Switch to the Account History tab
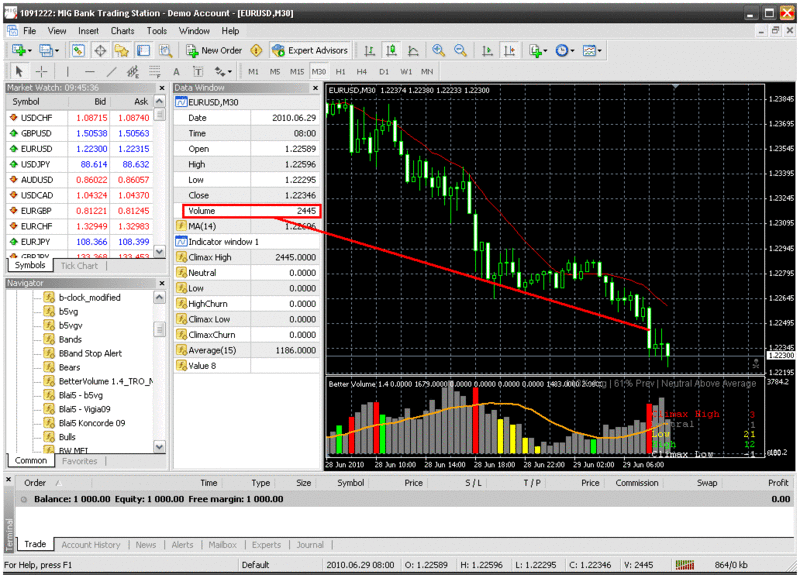Viewport: 800px width, 575px height. coord(90,545)
